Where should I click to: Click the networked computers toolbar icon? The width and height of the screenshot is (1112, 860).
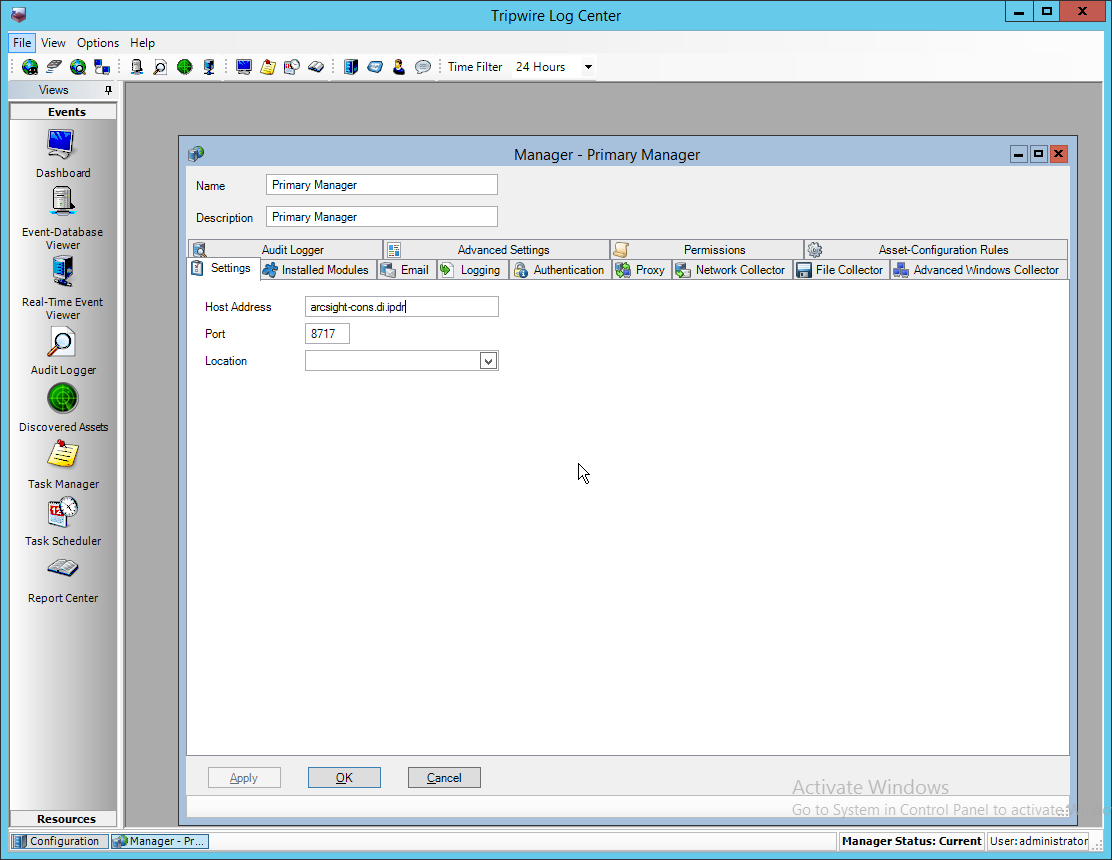point(102,67)
